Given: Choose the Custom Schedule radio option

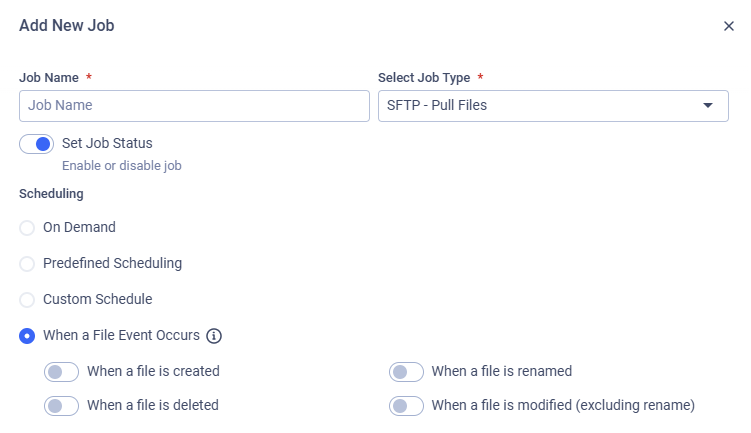Looking at the screenshot, I should pyautogui.click(x=27, y=299).
